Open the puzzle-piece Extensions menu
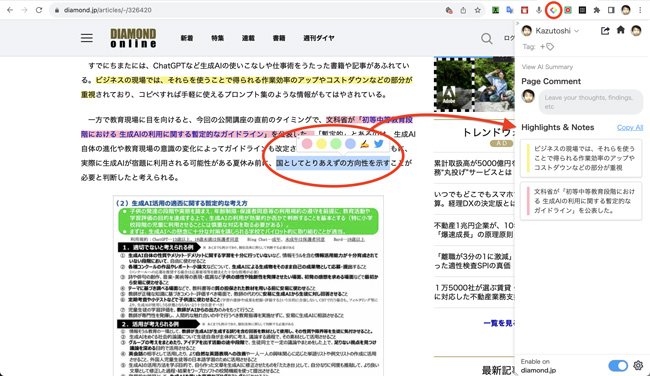 [x=597, y=10]
